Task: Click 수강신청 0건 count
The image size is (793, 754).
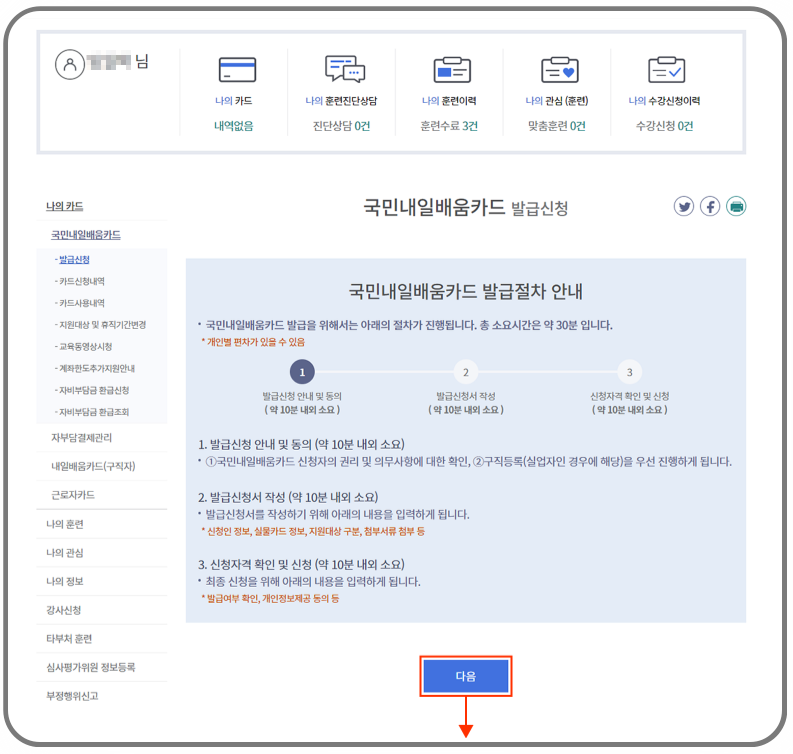Action: (x=665, y=126)
